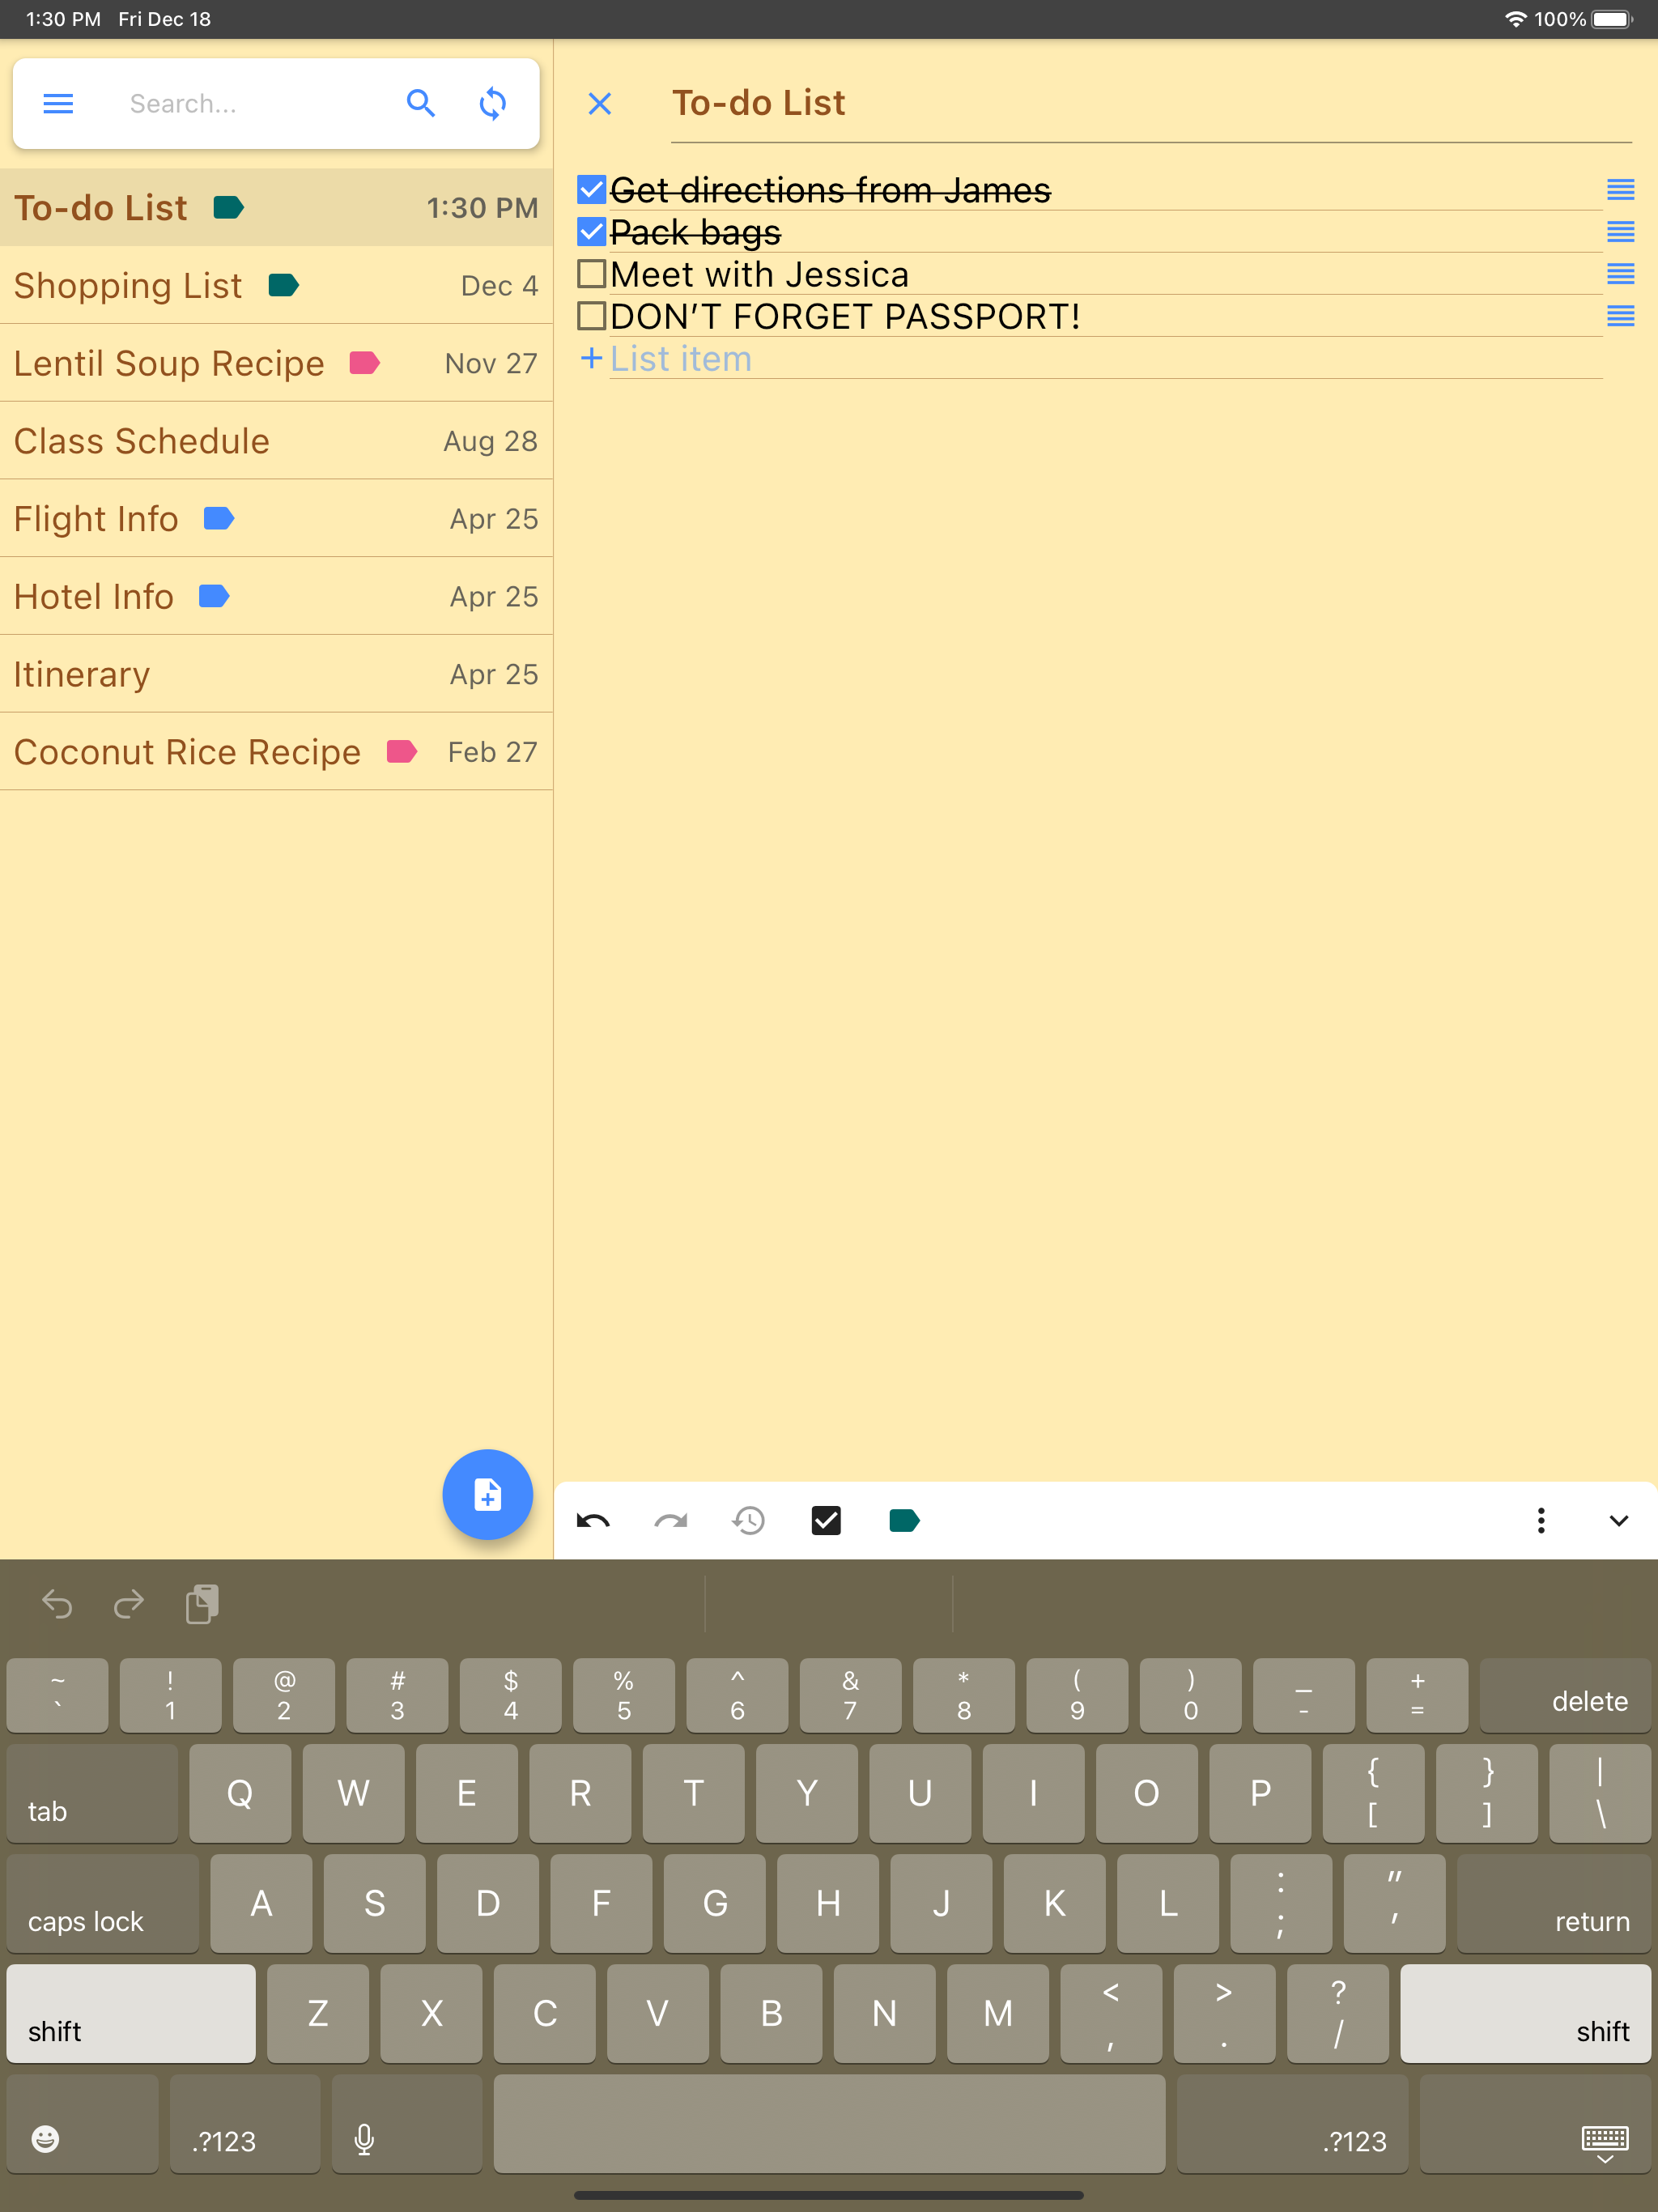Image resolution: width=1658 pixels, height=2212 pixels.
Task: Check 'Meet with Jessica' item
Action: tap(592, 274)
